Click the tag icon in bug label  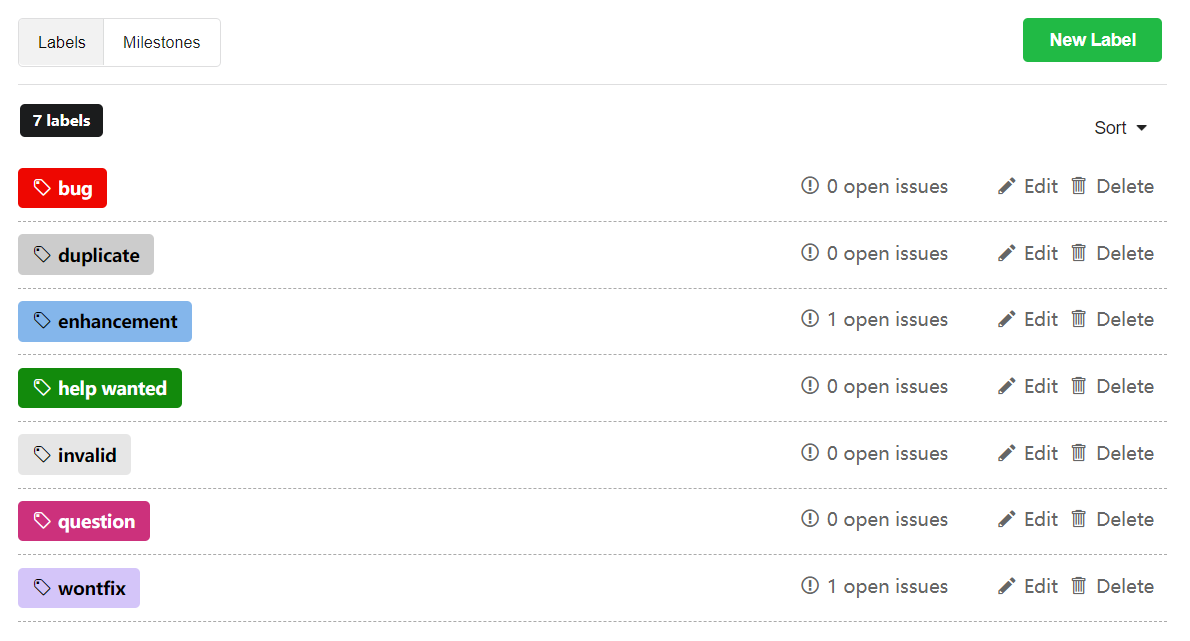click(x=42, y=187)
